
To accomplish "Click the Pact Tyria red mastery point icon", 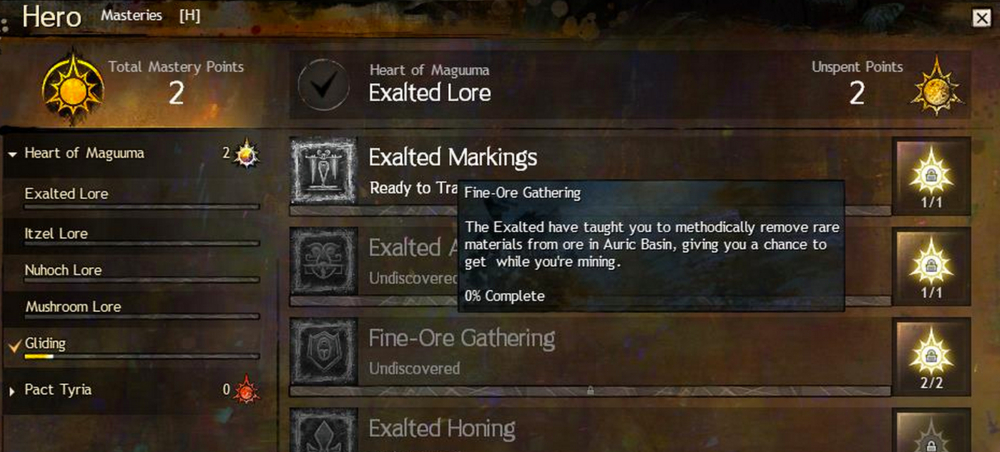I will point(246,390).
